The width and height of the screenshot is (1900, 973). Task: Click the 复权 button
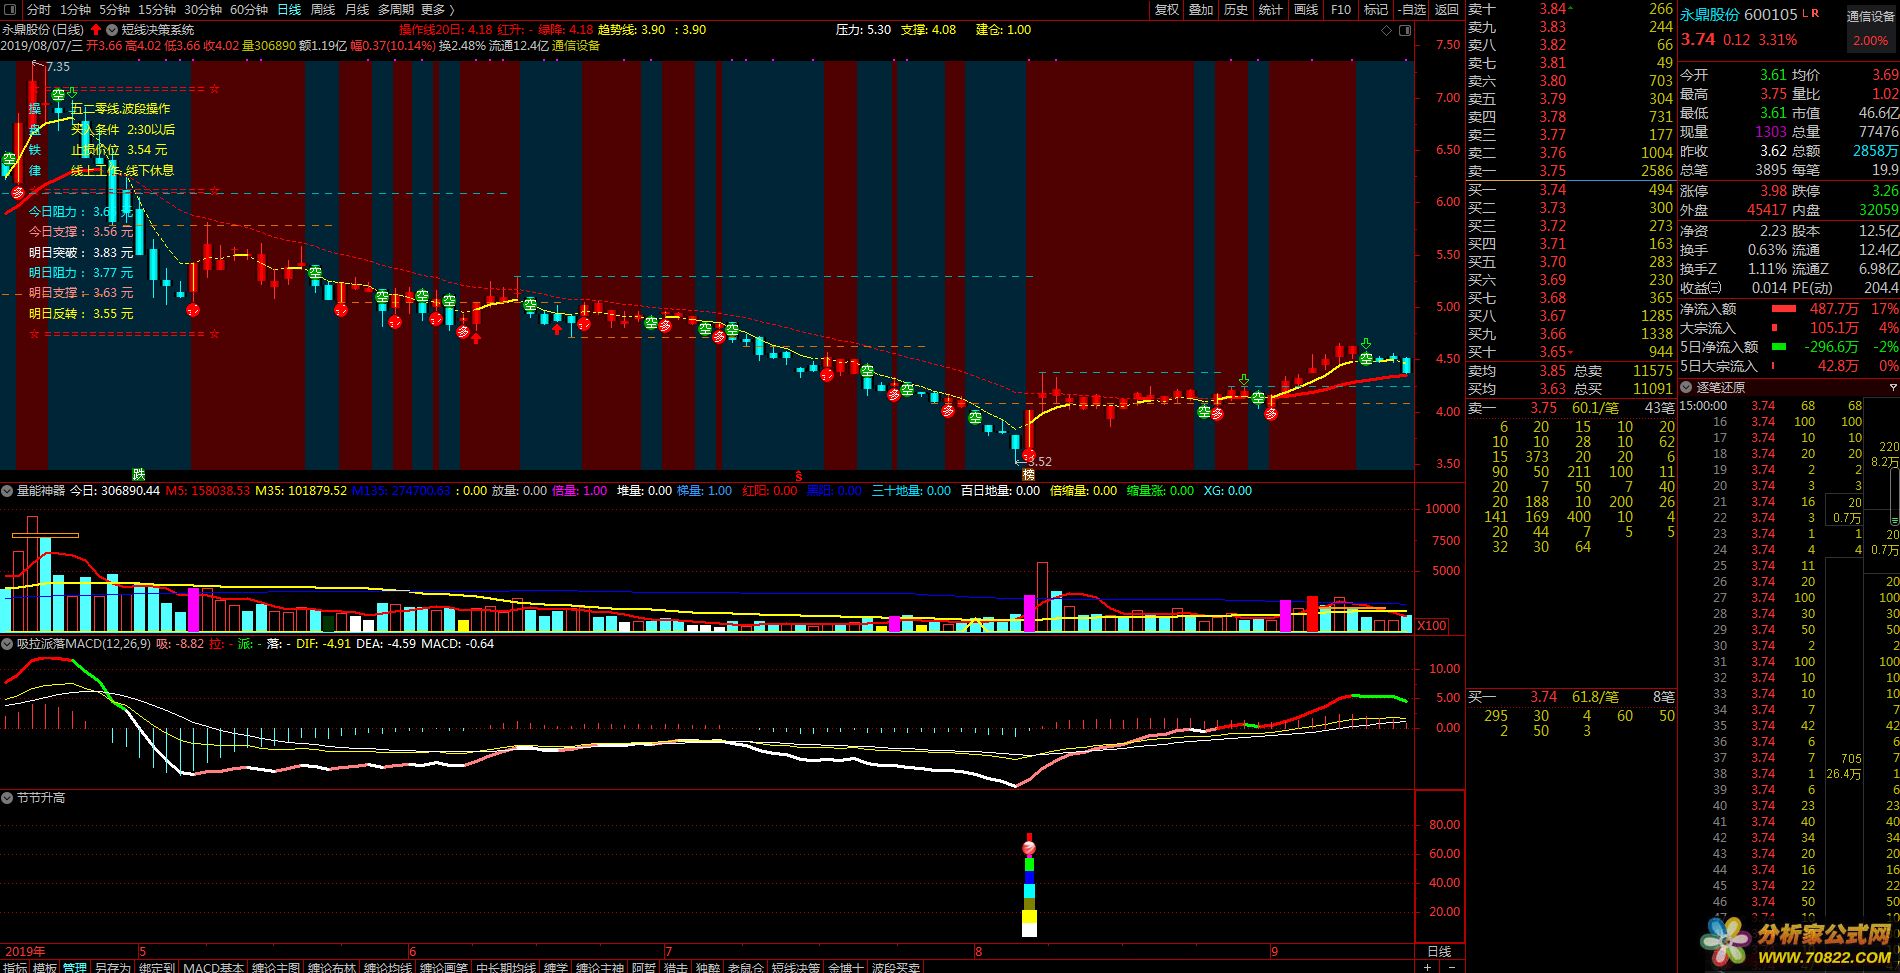(1166, 9)
